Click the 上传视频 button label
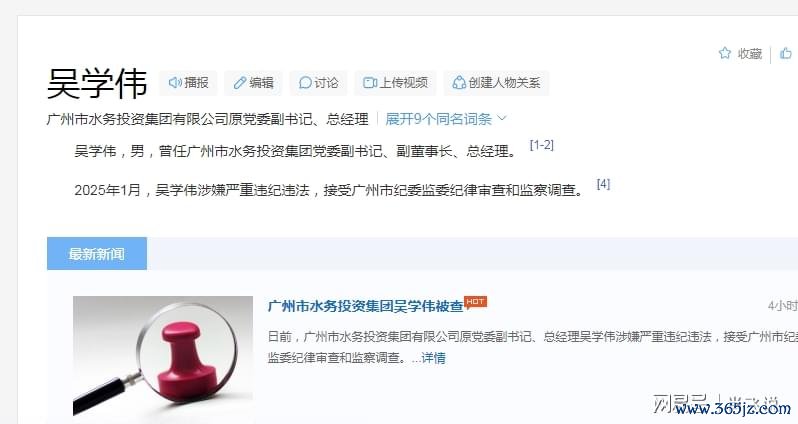This screenshot has width=798, height=424. pyautogui.click(x=404, y=83)
